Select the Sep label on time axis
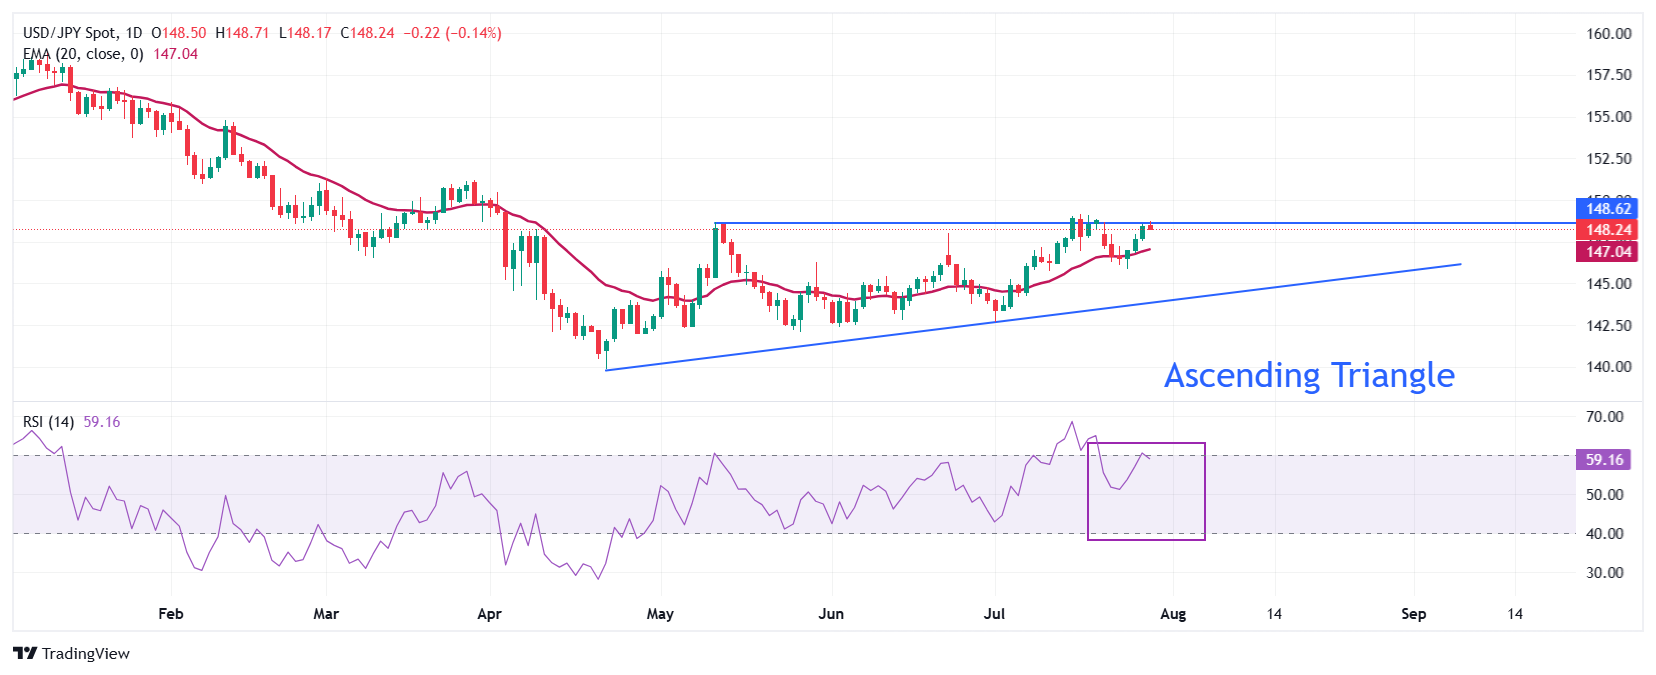This screenshot has height=675, width=1656. [x=1413, y=614]
